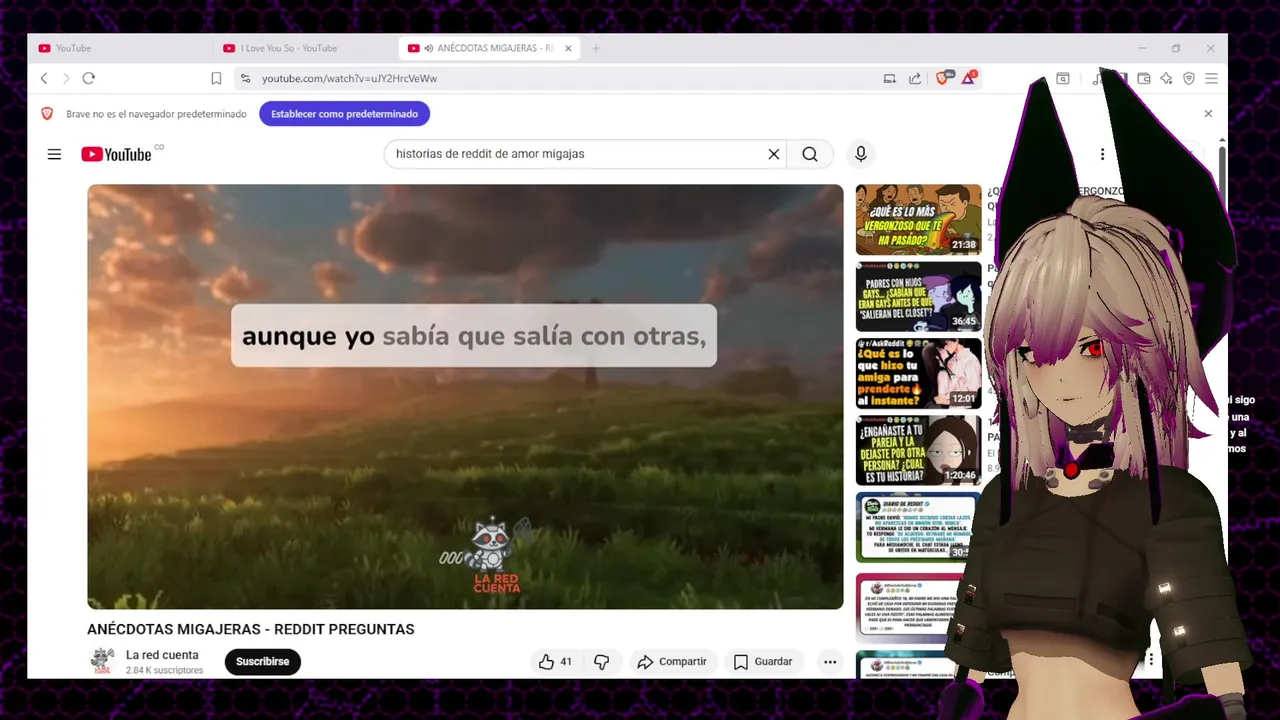Open '¿Engañaste a tu pareja' thumbnail
This screenshot has height=720, width=1280.
918,450
